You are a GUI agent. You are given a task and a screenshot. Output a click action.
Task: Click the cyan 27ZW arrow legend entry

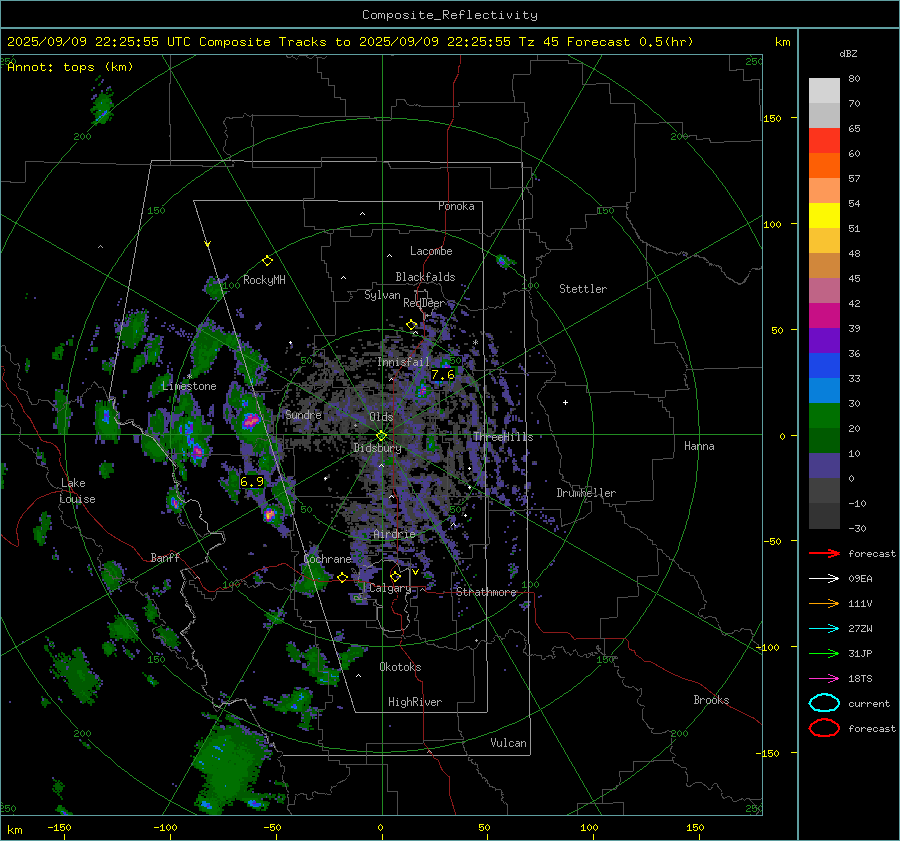click(824, 629)
